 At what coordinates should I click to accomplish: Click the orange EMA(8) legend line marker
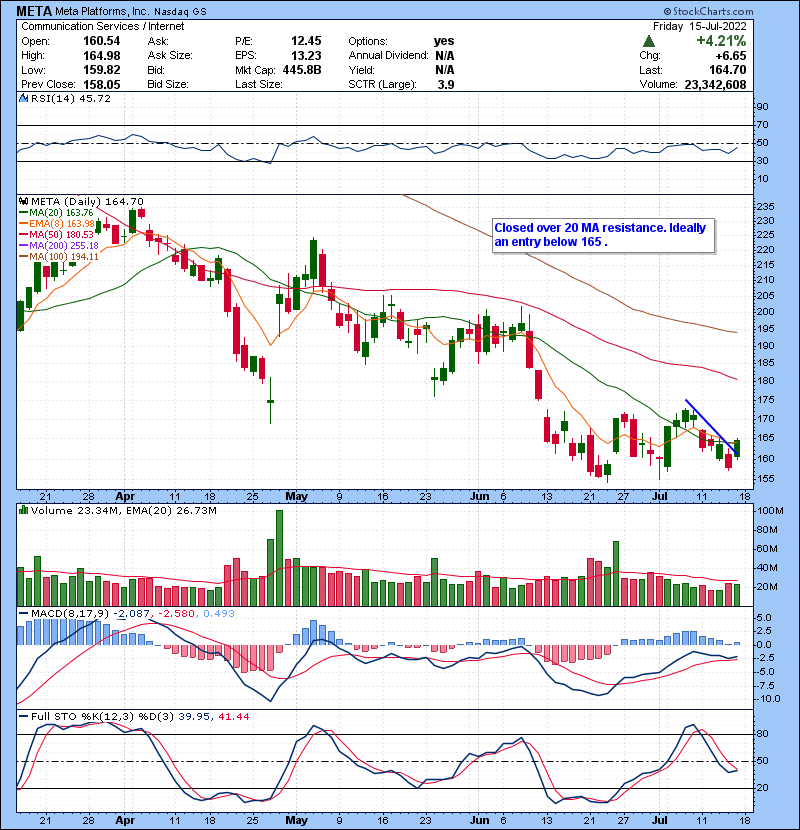coord(24,224)
